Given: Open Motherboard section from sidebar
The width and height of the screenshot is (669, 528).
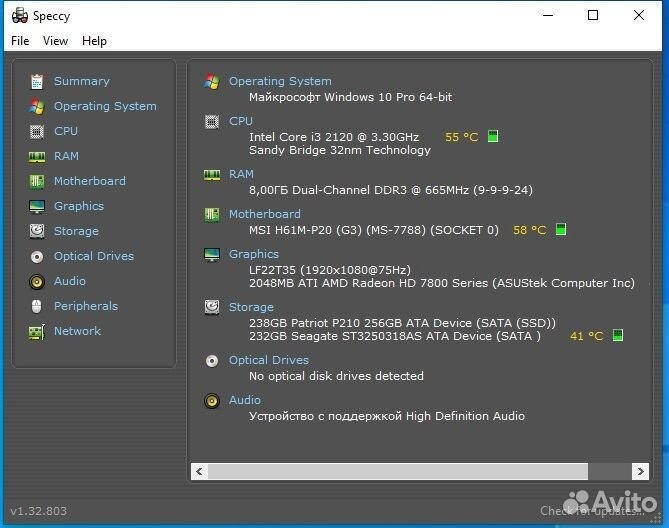Looking at the screenshot, I should 90,181.
